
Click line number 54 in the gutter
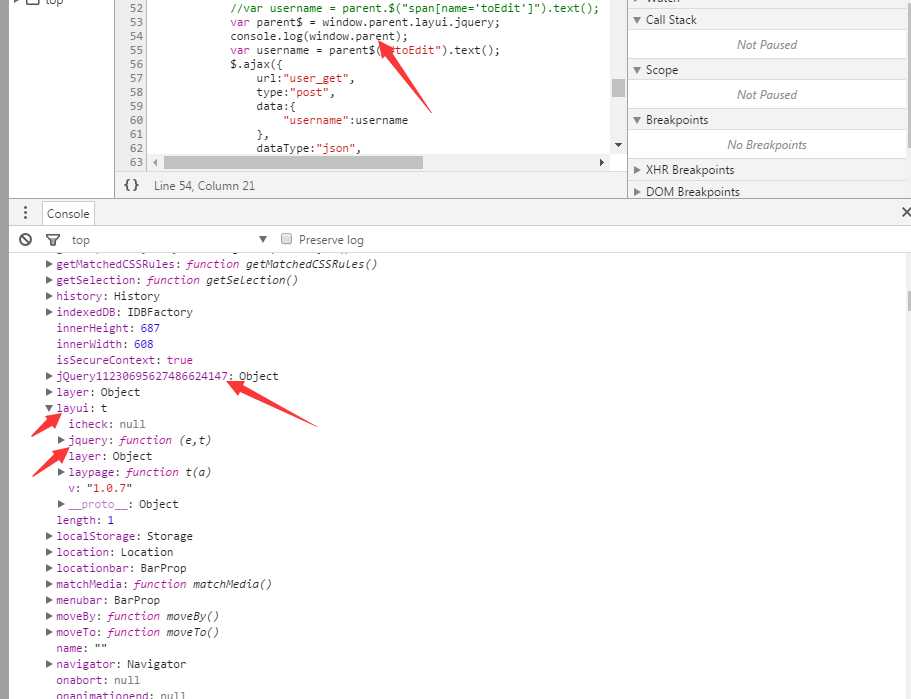click(x=136, y=36)
